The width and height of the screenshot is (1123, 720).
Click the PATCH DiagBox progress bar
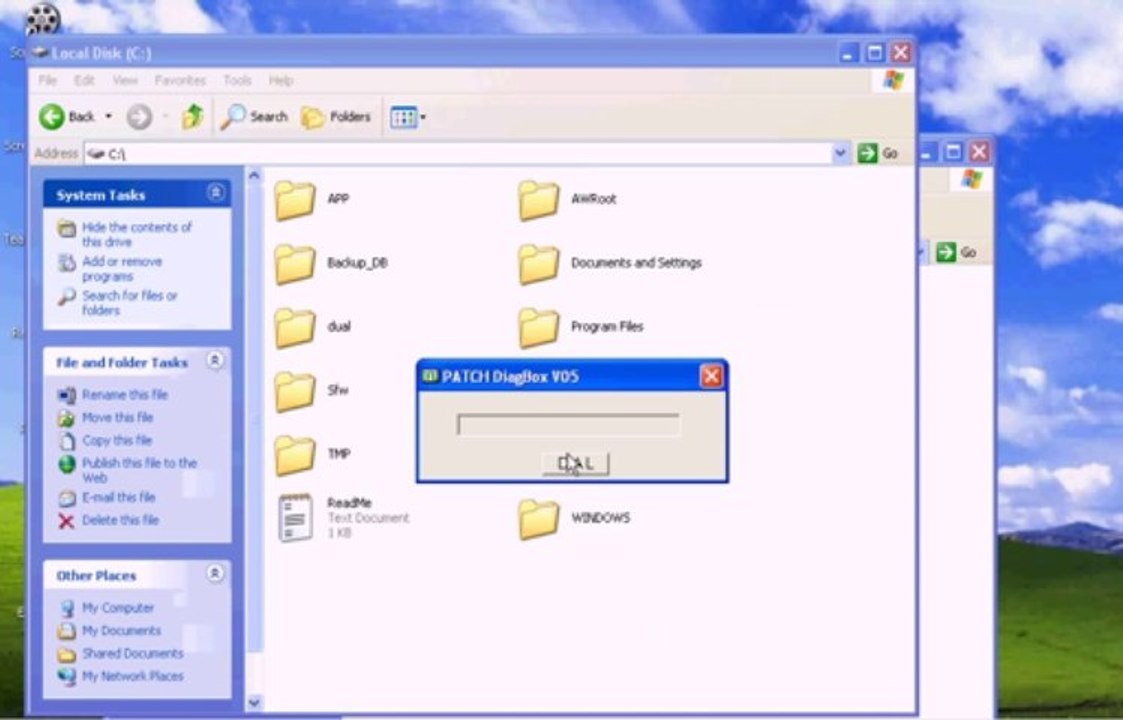click(569, 425)
